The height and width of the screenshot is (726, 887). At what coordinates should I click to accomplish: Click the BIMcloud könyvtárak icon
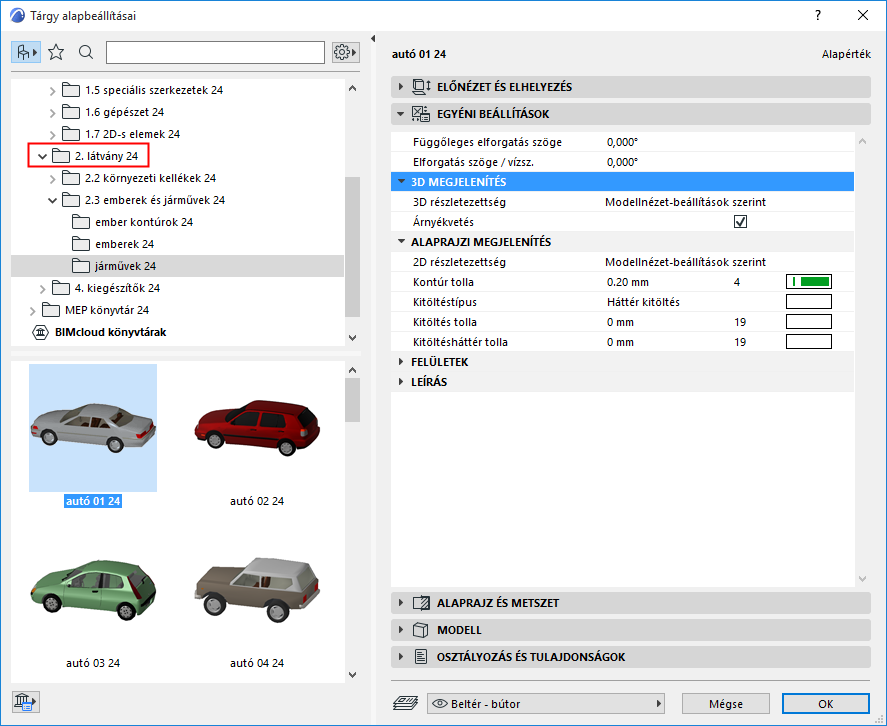pos(40,332)
